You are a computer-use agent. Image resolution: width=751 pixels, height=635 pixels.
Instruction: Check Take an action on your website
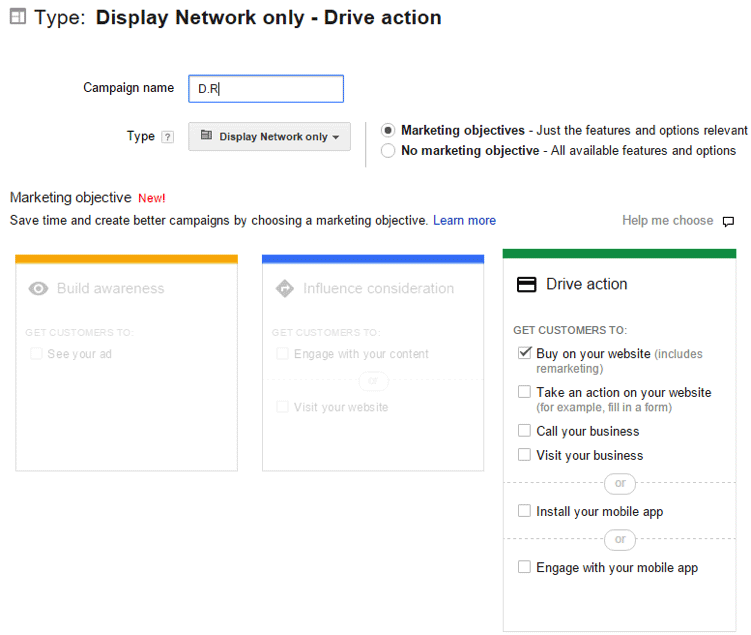[524, 392]
